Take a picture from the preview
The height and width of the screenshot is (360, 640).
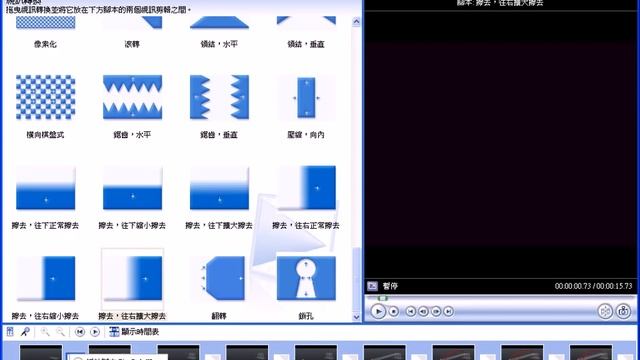[x=623, y=311]
